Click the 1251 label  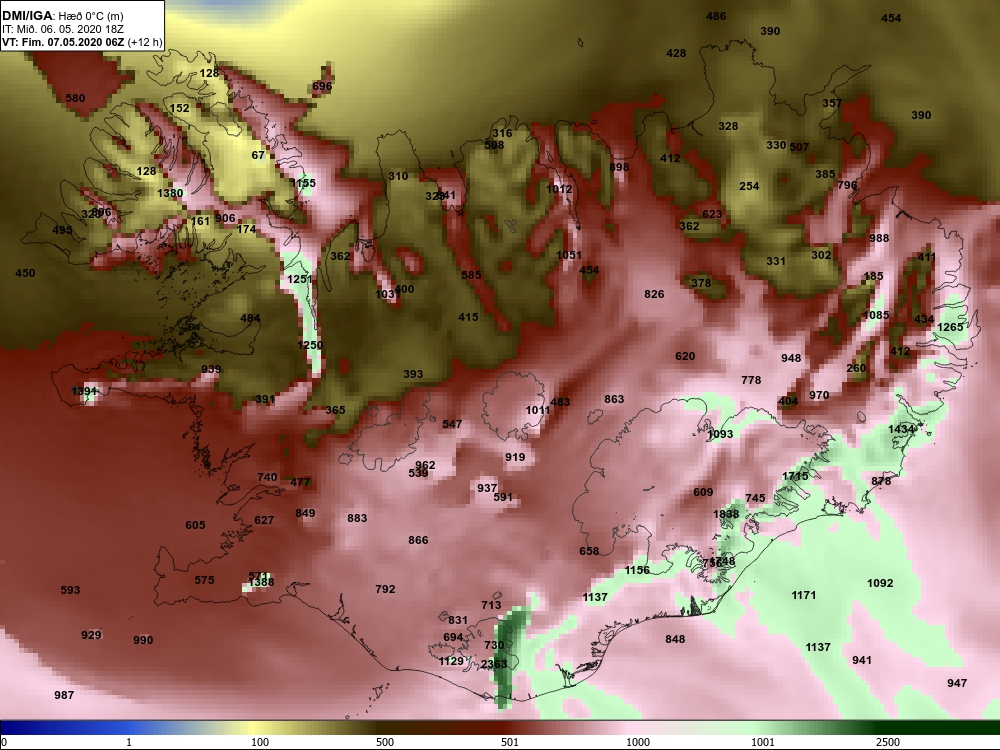click(x=300, y=279)
